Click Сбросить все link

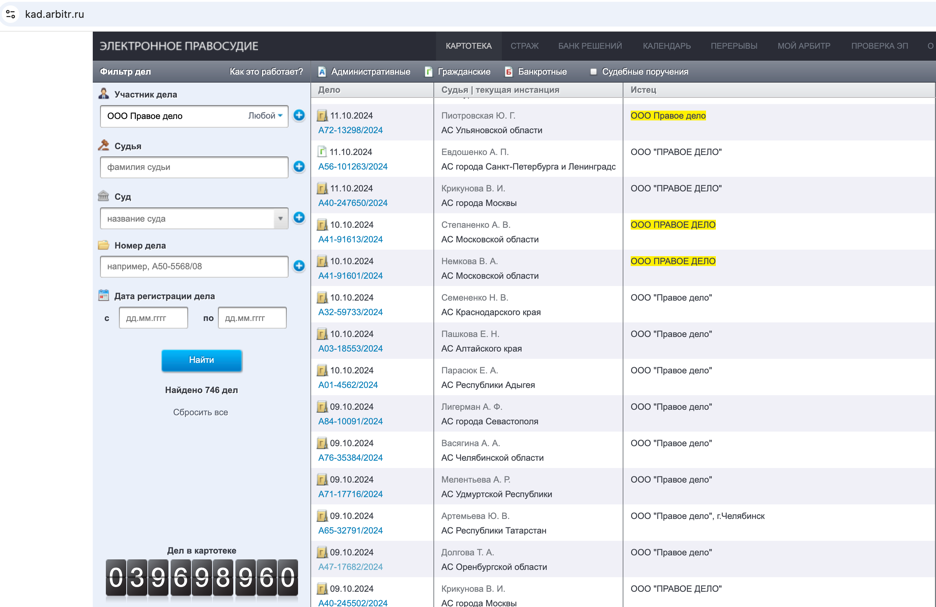[201, 412]
